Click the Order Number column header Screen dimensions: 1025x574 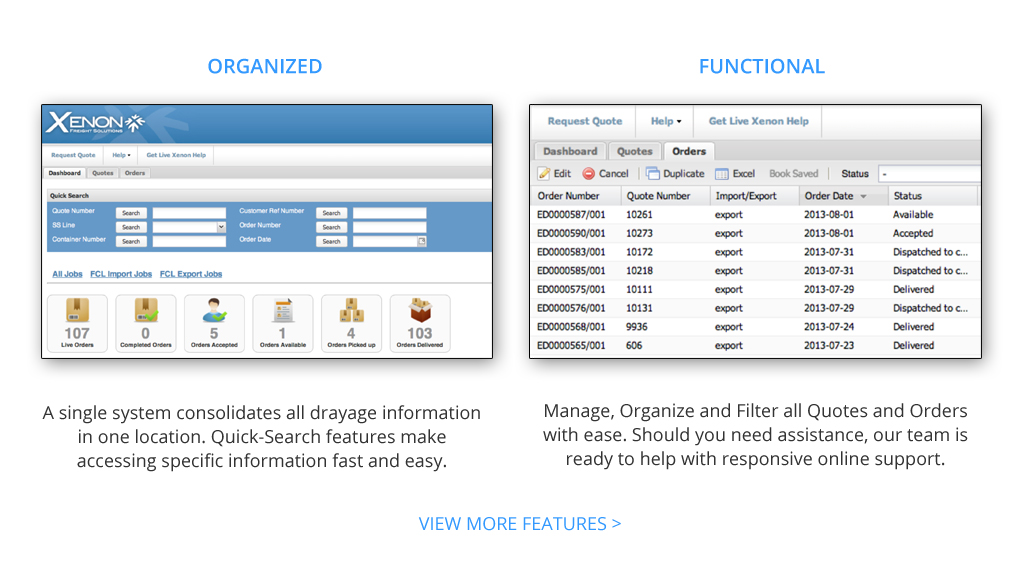click(x=576, y=196)
